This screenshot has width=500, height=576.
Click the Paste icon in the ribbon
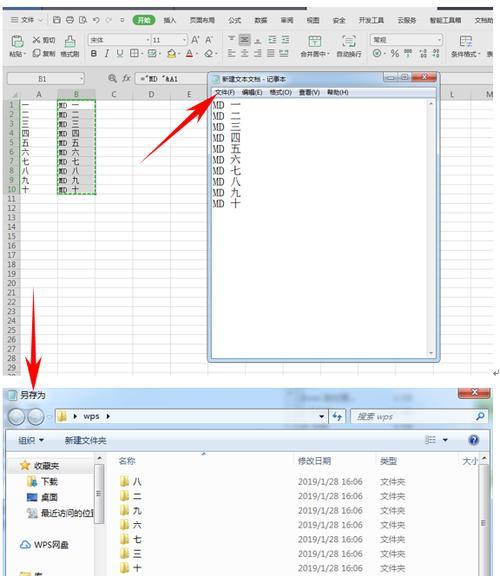pos(17,41)
